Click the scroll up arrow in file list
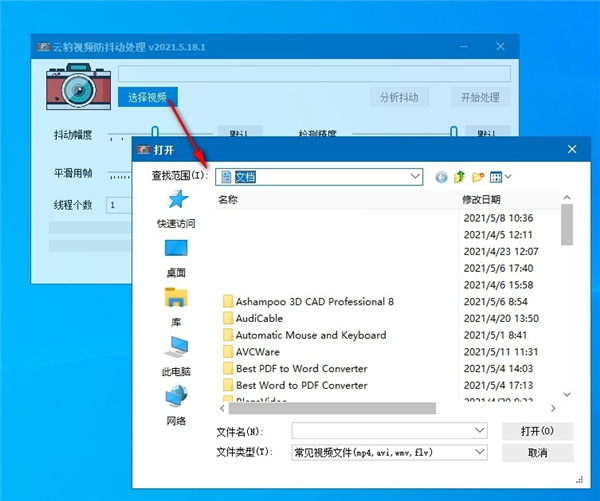 click(567, 197)
